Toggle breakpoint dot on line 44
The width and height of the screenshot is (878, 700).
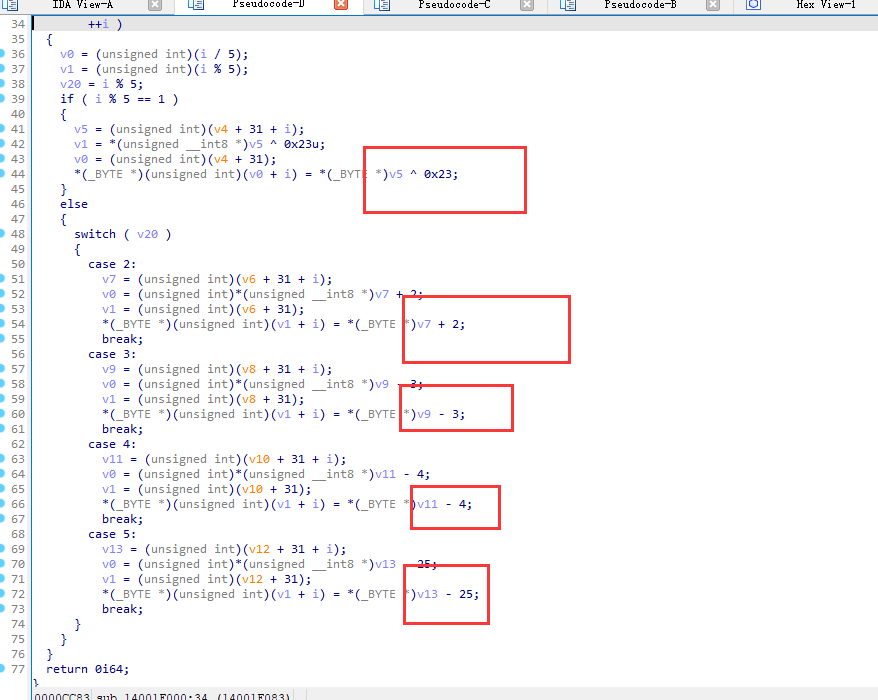pyautogui.click(x=4, y=174)
